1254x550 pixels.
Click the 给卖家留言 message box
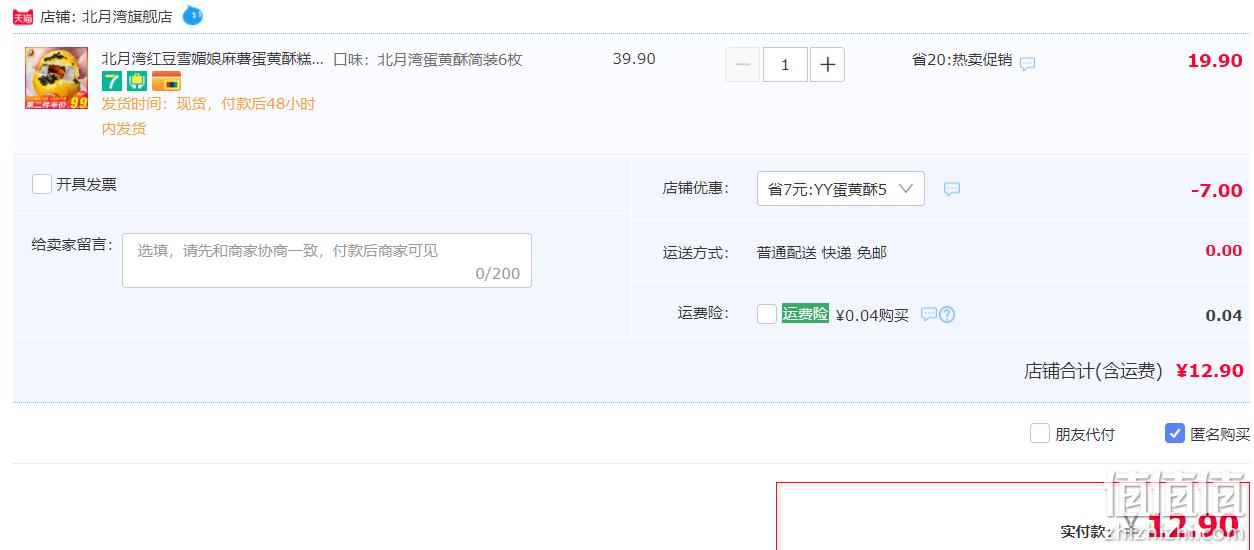(327, 260)
